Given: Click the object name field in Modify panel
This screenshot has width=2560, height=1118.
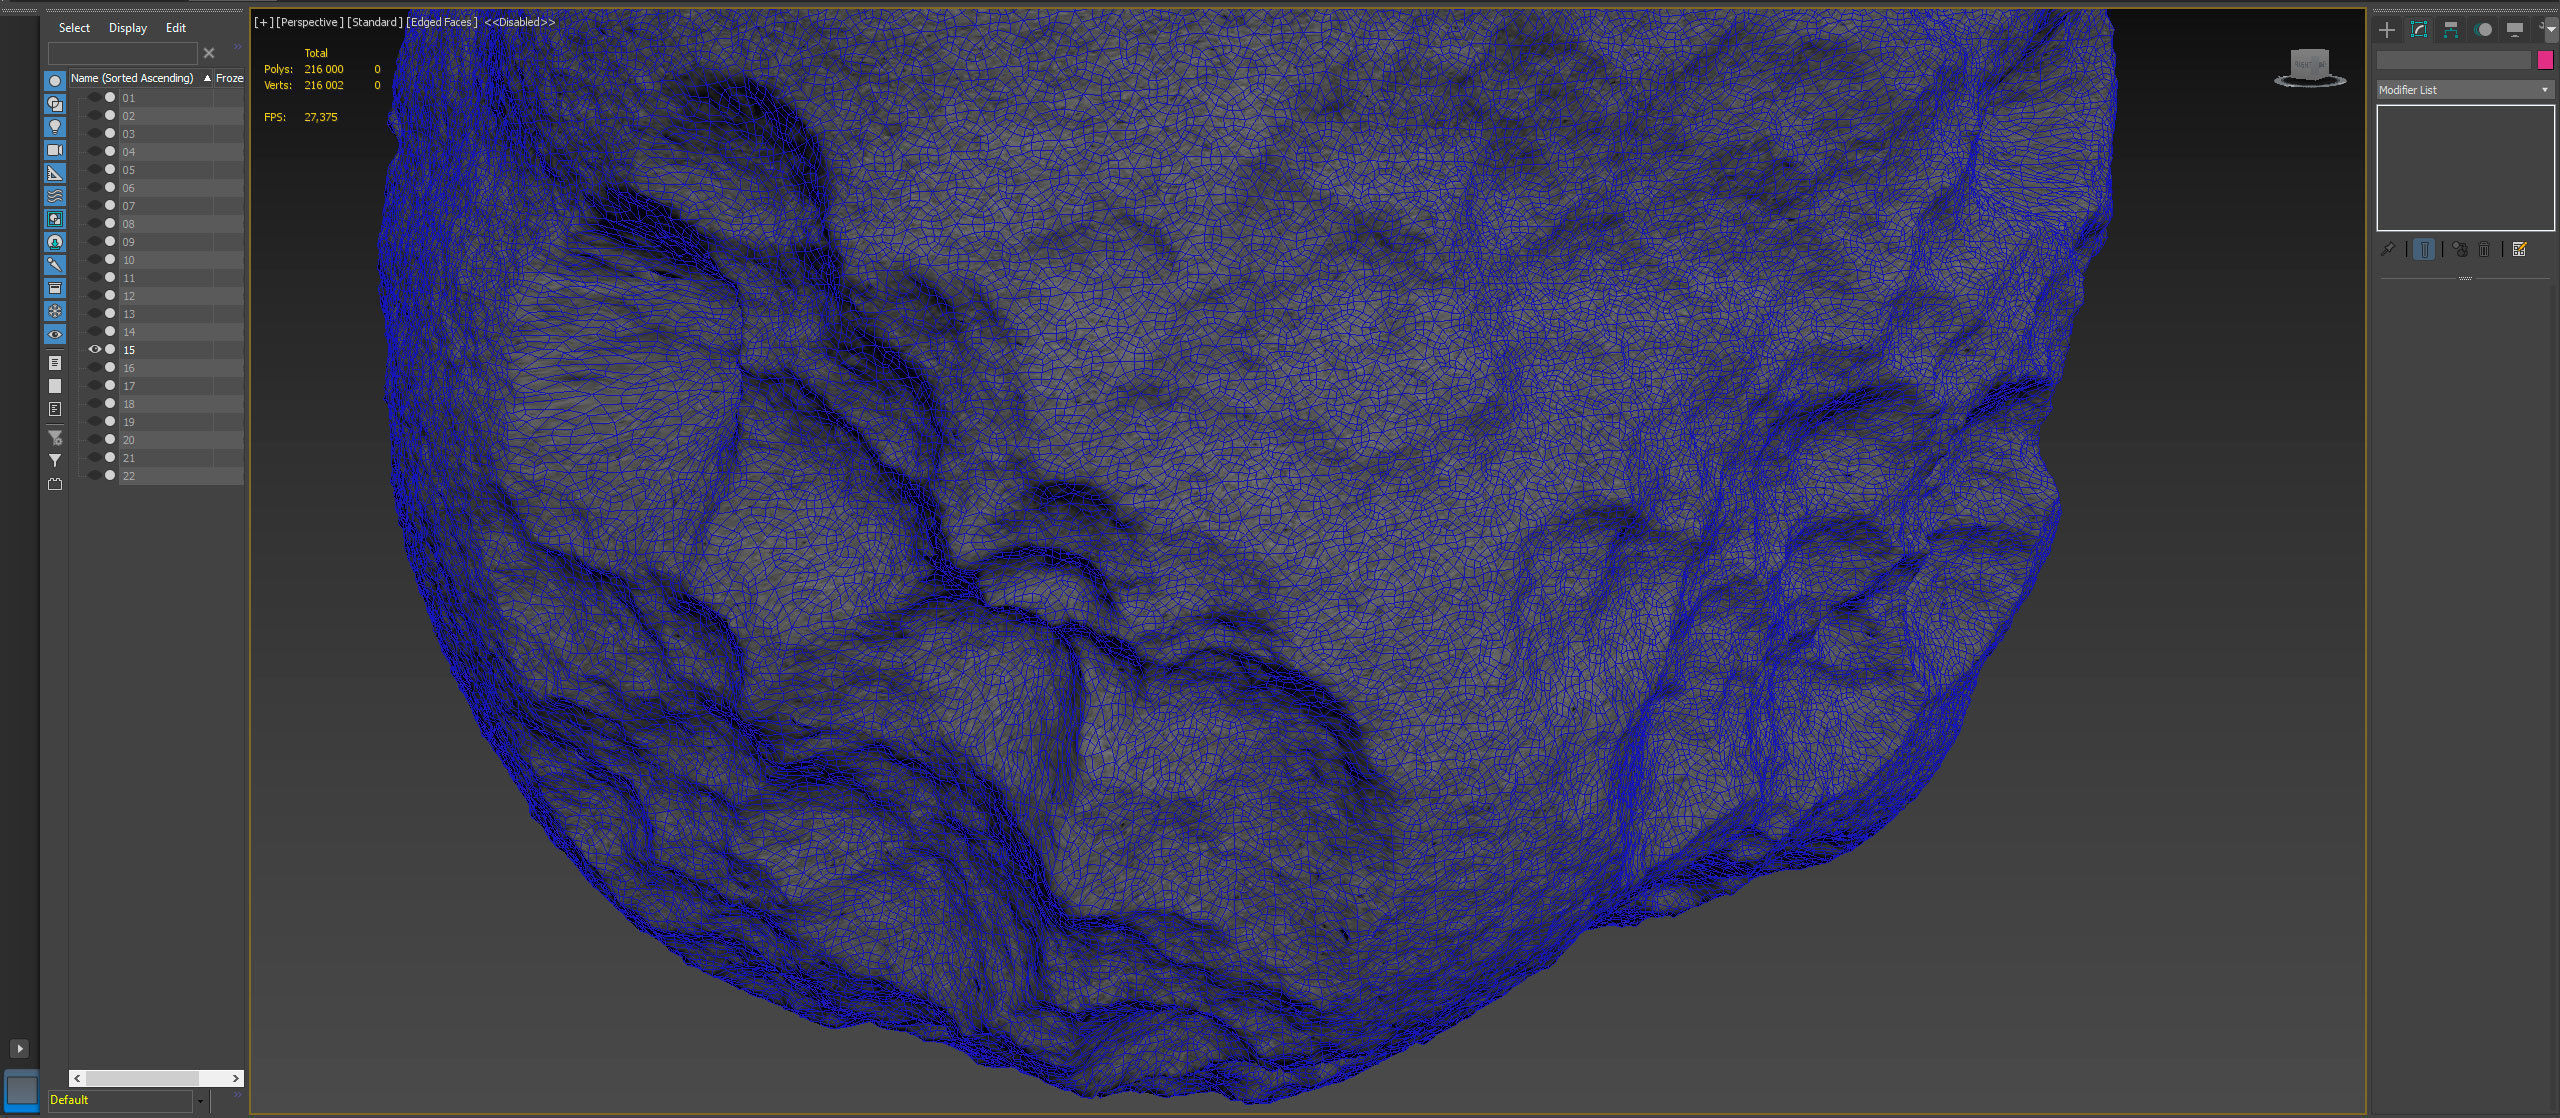Looking at the screenshot, I should (2454, 60).
